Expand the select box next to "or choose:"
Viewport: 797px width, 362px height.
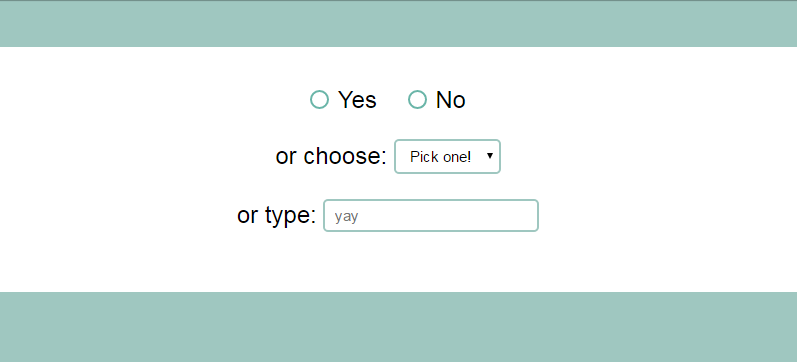[447, 157]
